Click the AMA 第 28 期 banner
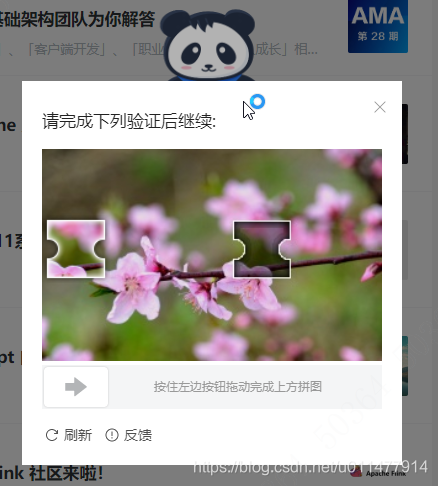This screenshot has height=486, width=438. tap(378, 26)
